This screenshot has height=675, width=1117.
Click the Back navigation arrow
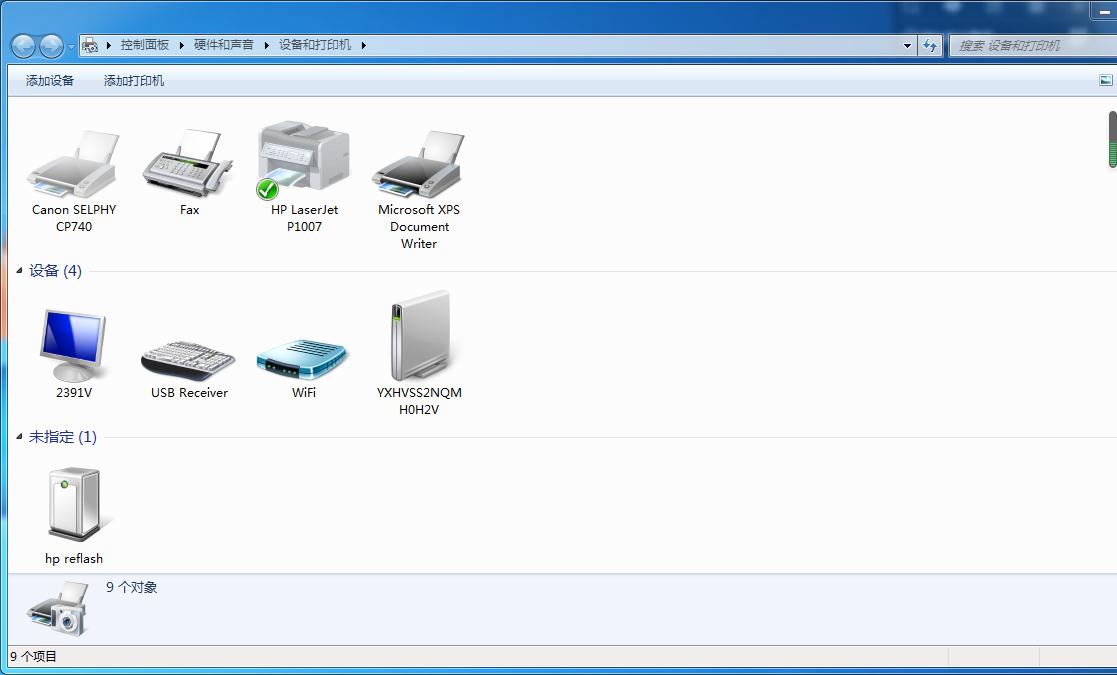click(23, 46)
